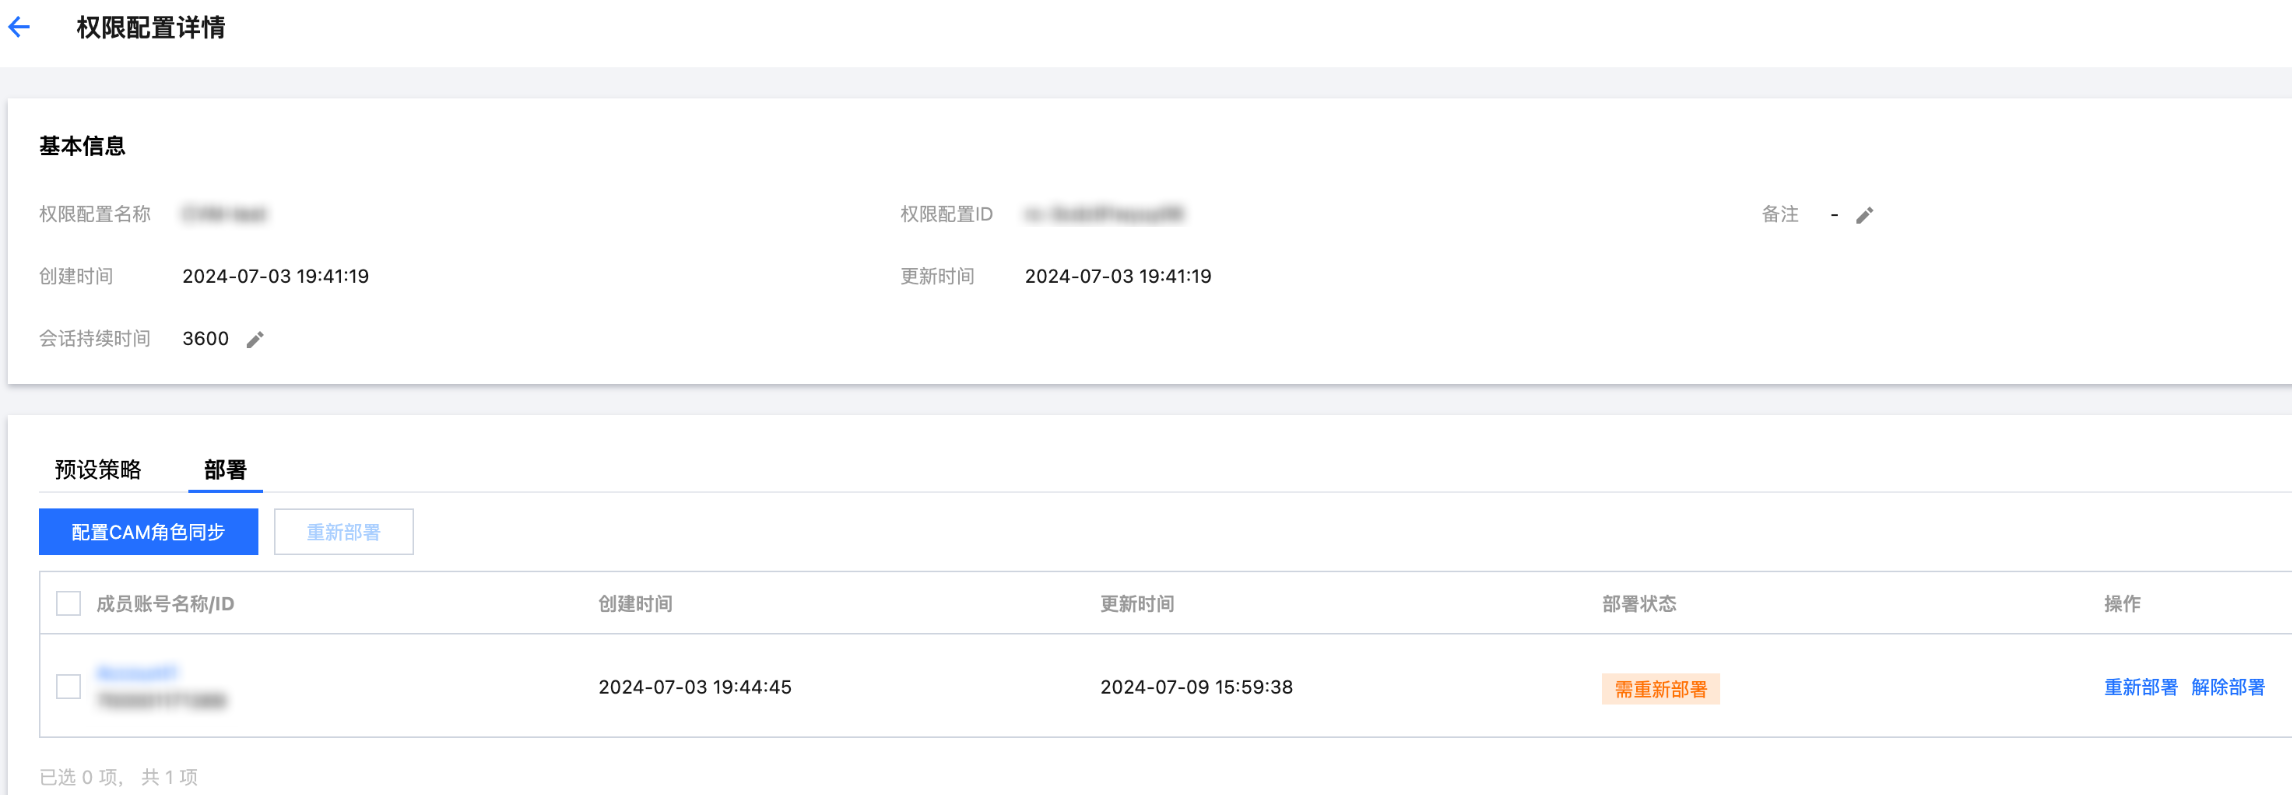Click the session duration value 3600
Viewport: 2292px width, 795px height.
[x=206, y=339]
